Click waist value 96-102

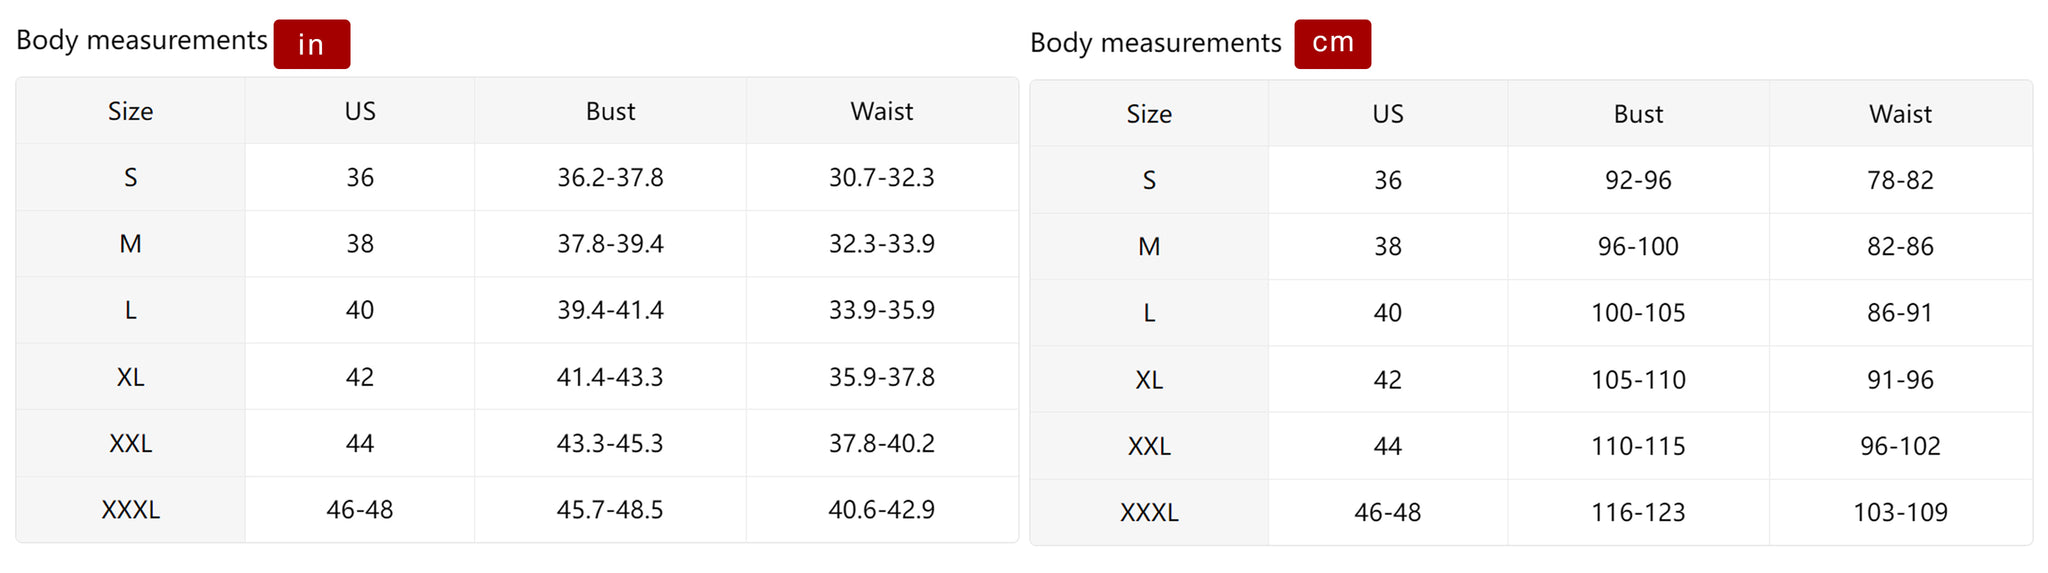coord(1900,446)
